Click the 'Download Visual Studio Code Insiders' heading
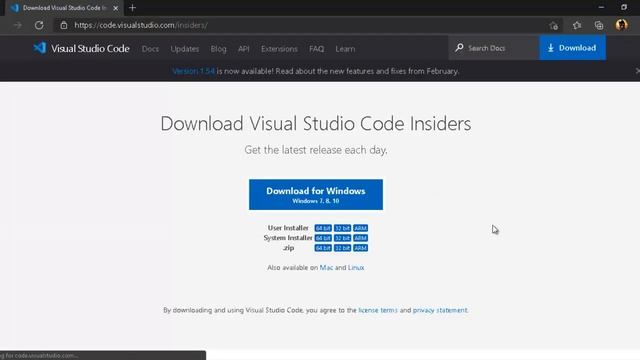 tap(316, 123)
